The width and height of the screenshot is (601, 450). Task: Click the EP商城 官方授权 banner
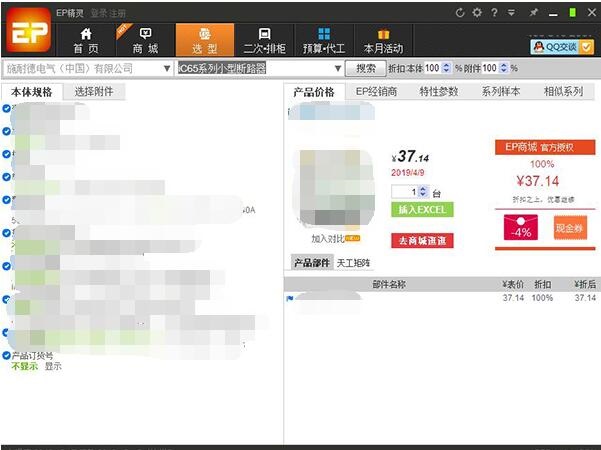[x=545, y=147]
